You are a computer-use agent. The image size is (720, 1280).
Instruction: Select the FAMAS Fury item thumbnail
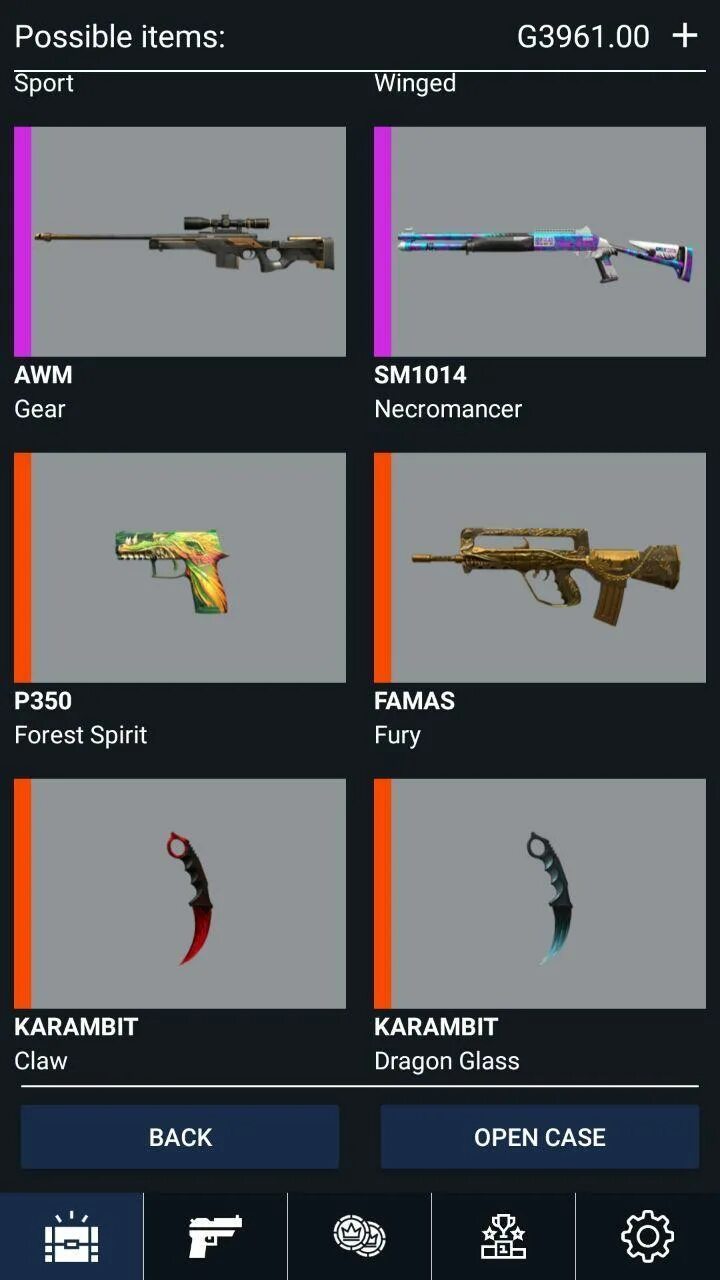pyautogui.click(x=540, y=568)
